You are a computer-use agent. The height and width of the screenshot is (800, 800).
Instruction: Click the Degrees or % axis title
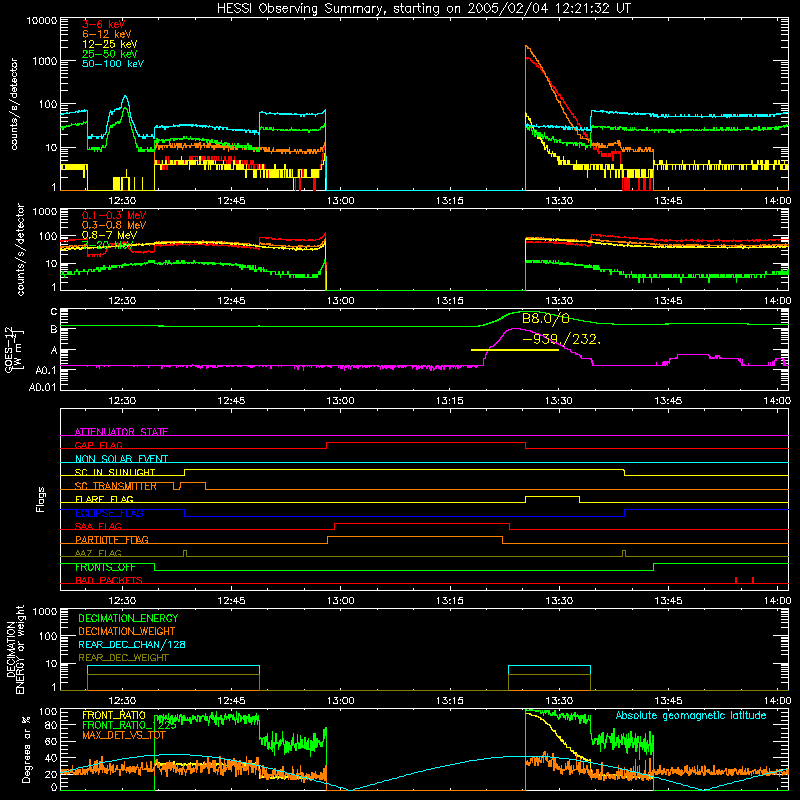click(x=26, y=749)
